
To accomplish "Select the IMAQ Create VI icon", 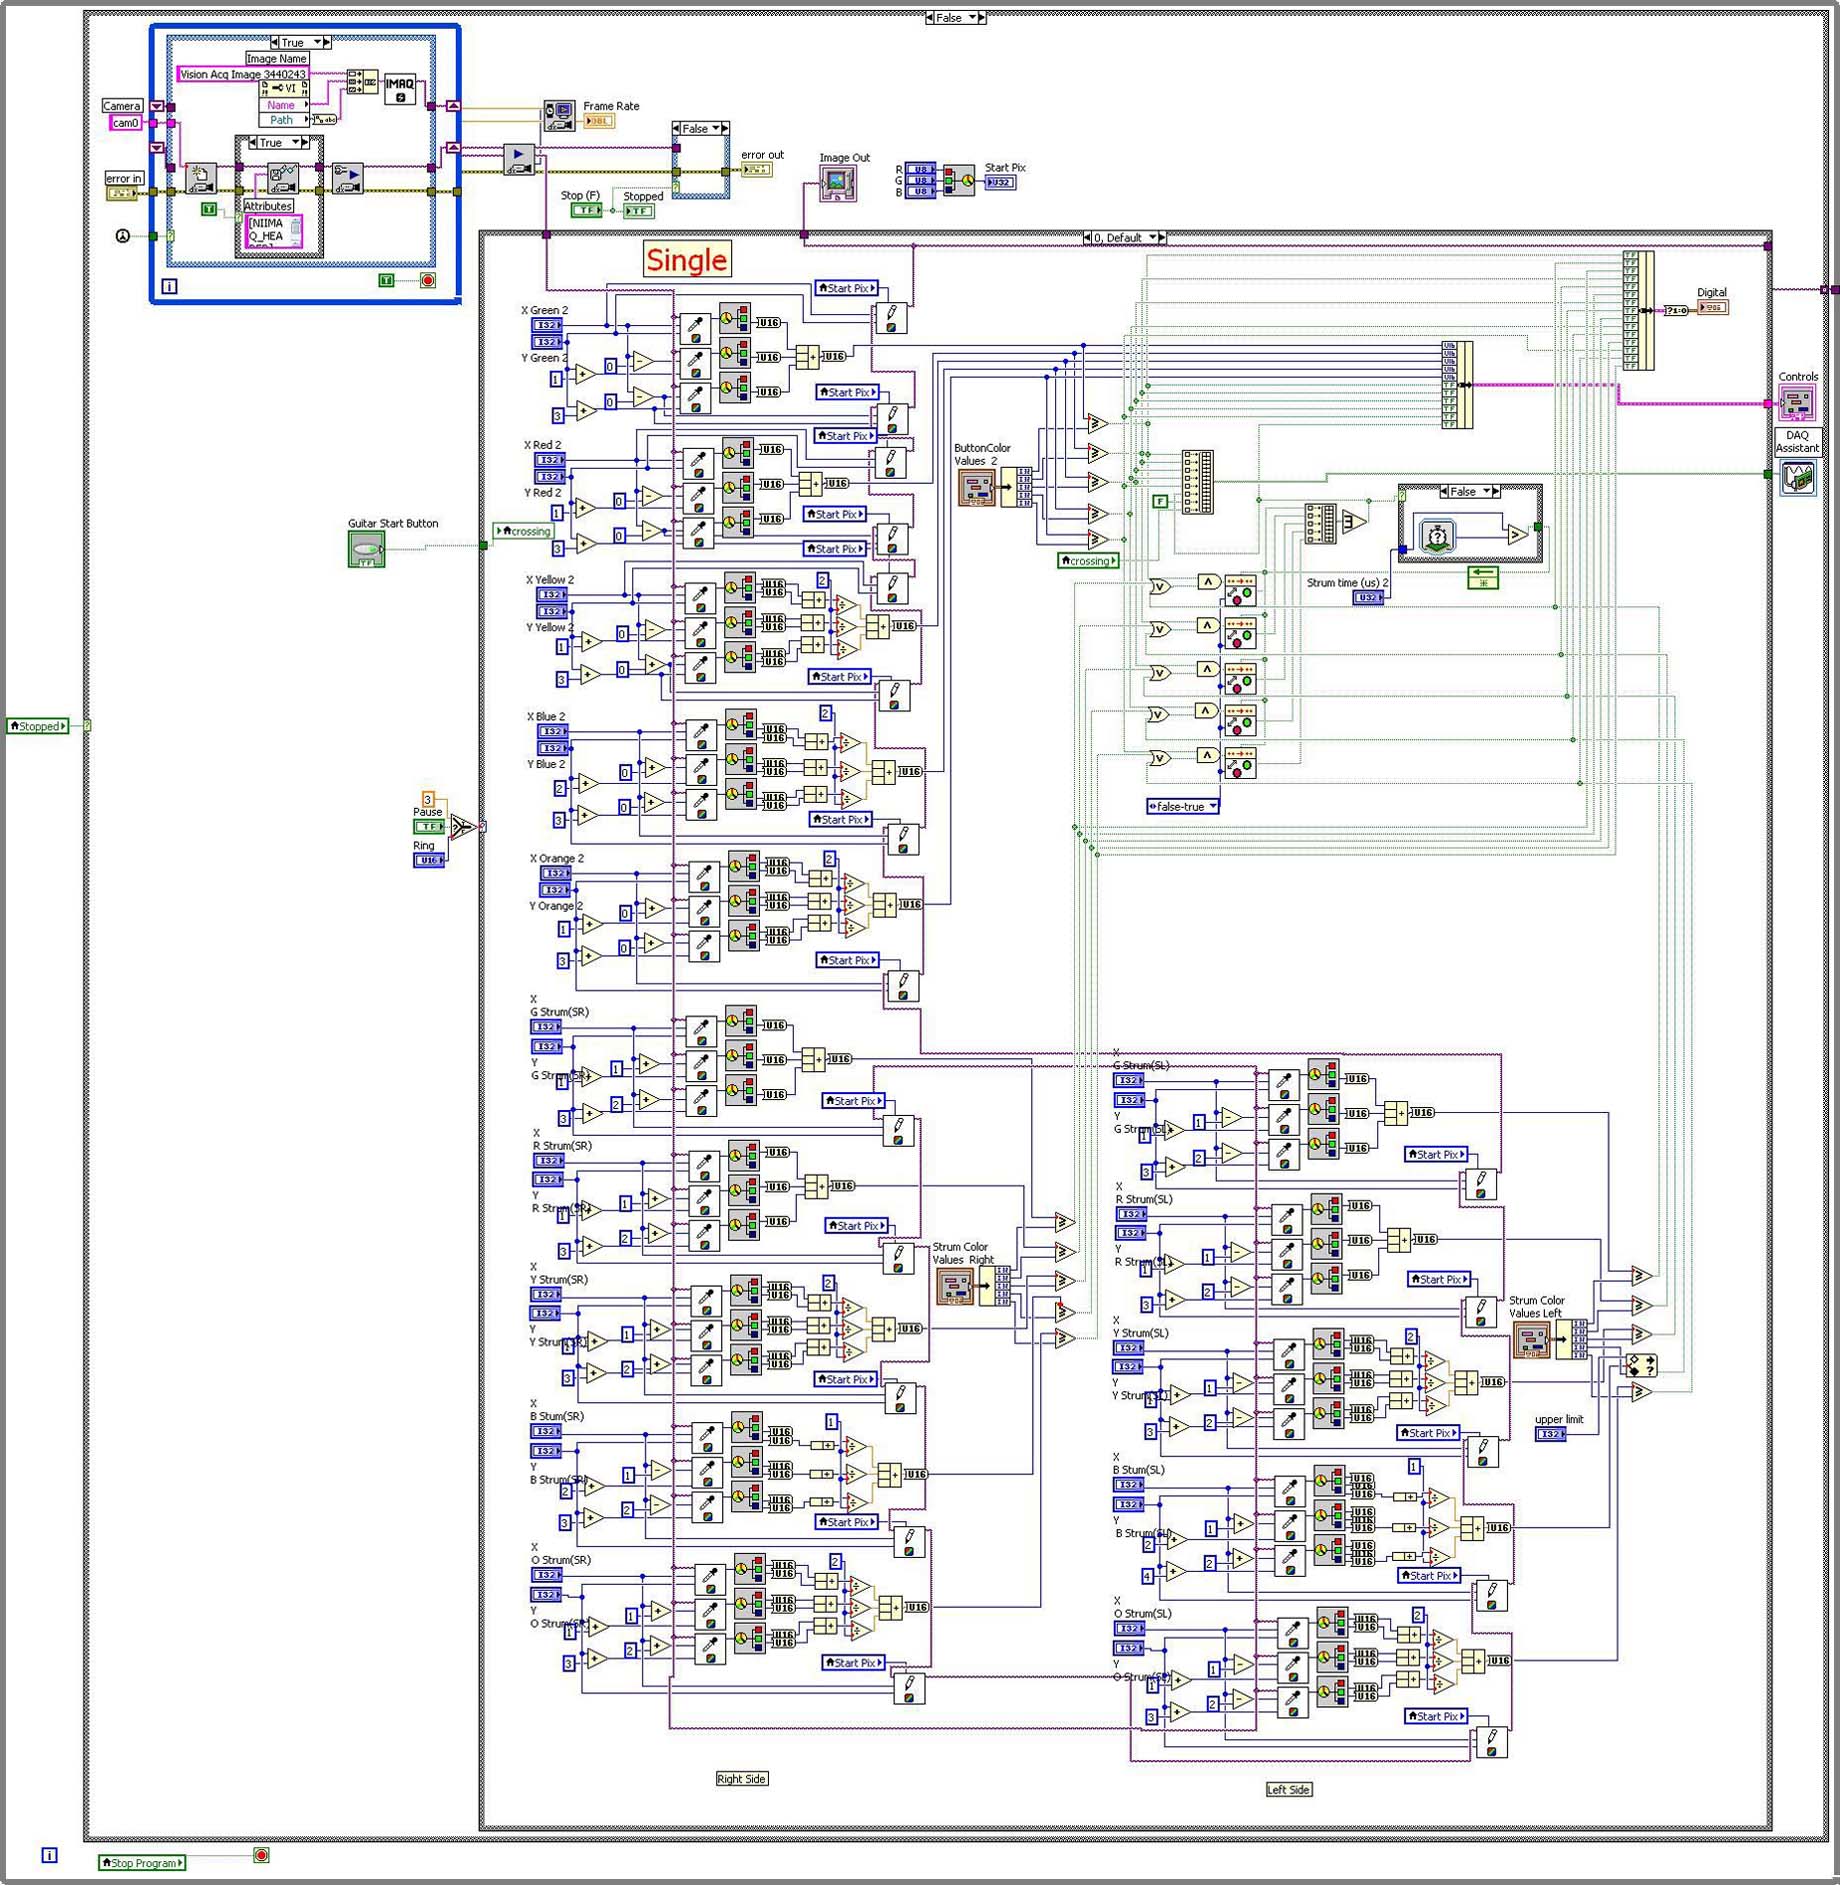I will (x=400, y=88).
